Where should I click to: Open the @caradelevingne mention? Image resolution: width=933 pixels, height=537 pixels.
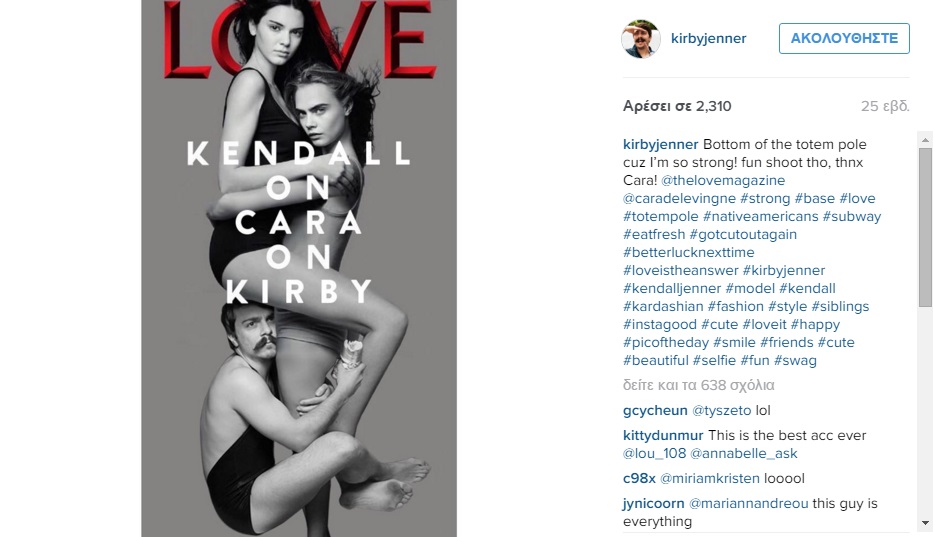tap(679, 198)
